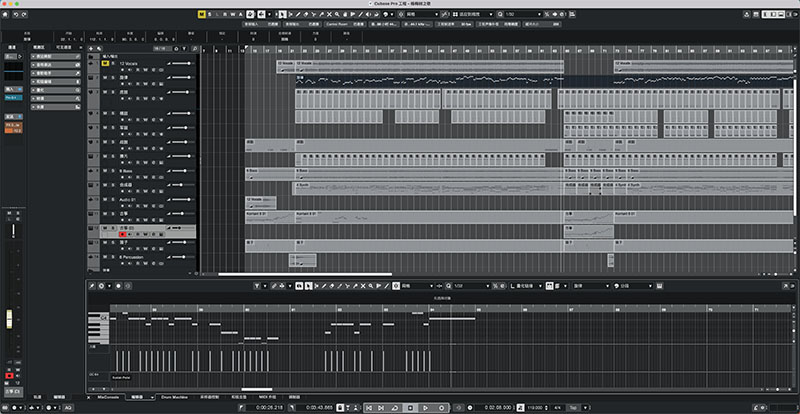Toggle the global Solo (S) button
Screen dimensions: 800x414
click(x=209, y=14)
